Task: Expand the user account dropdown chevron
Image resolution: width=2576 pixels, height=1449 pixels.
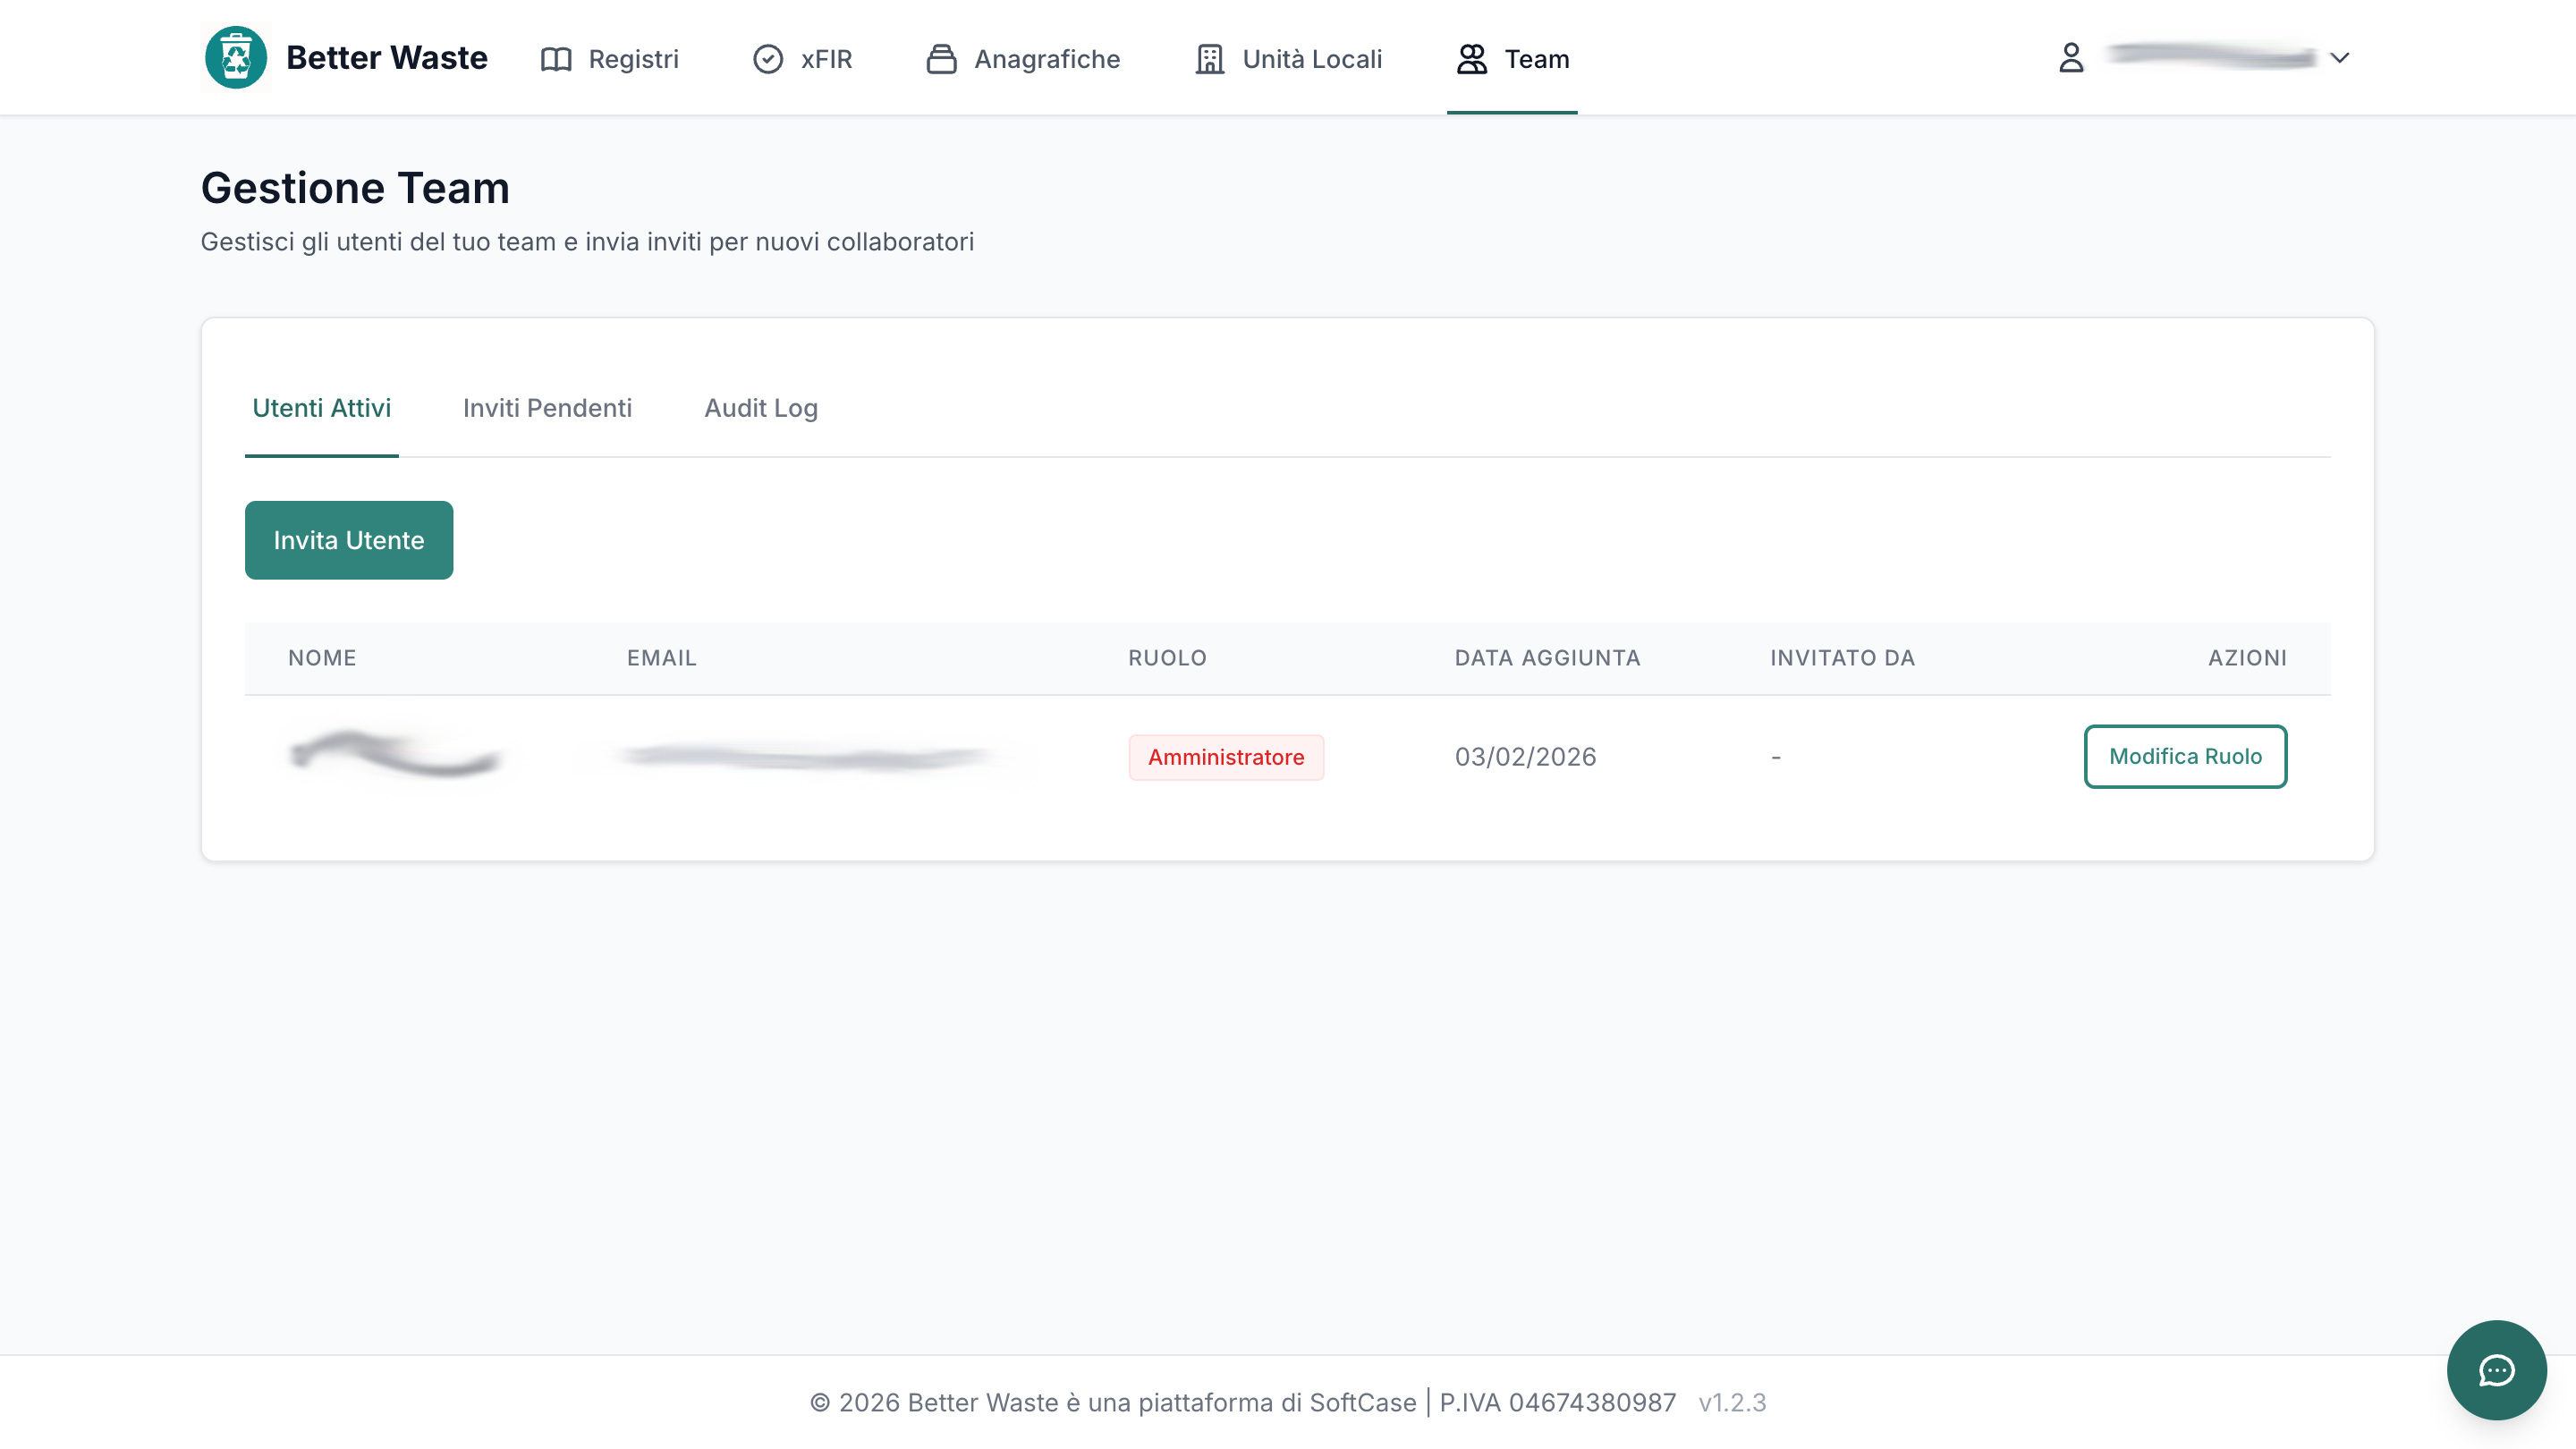Action: click(x=2339, y=58)
